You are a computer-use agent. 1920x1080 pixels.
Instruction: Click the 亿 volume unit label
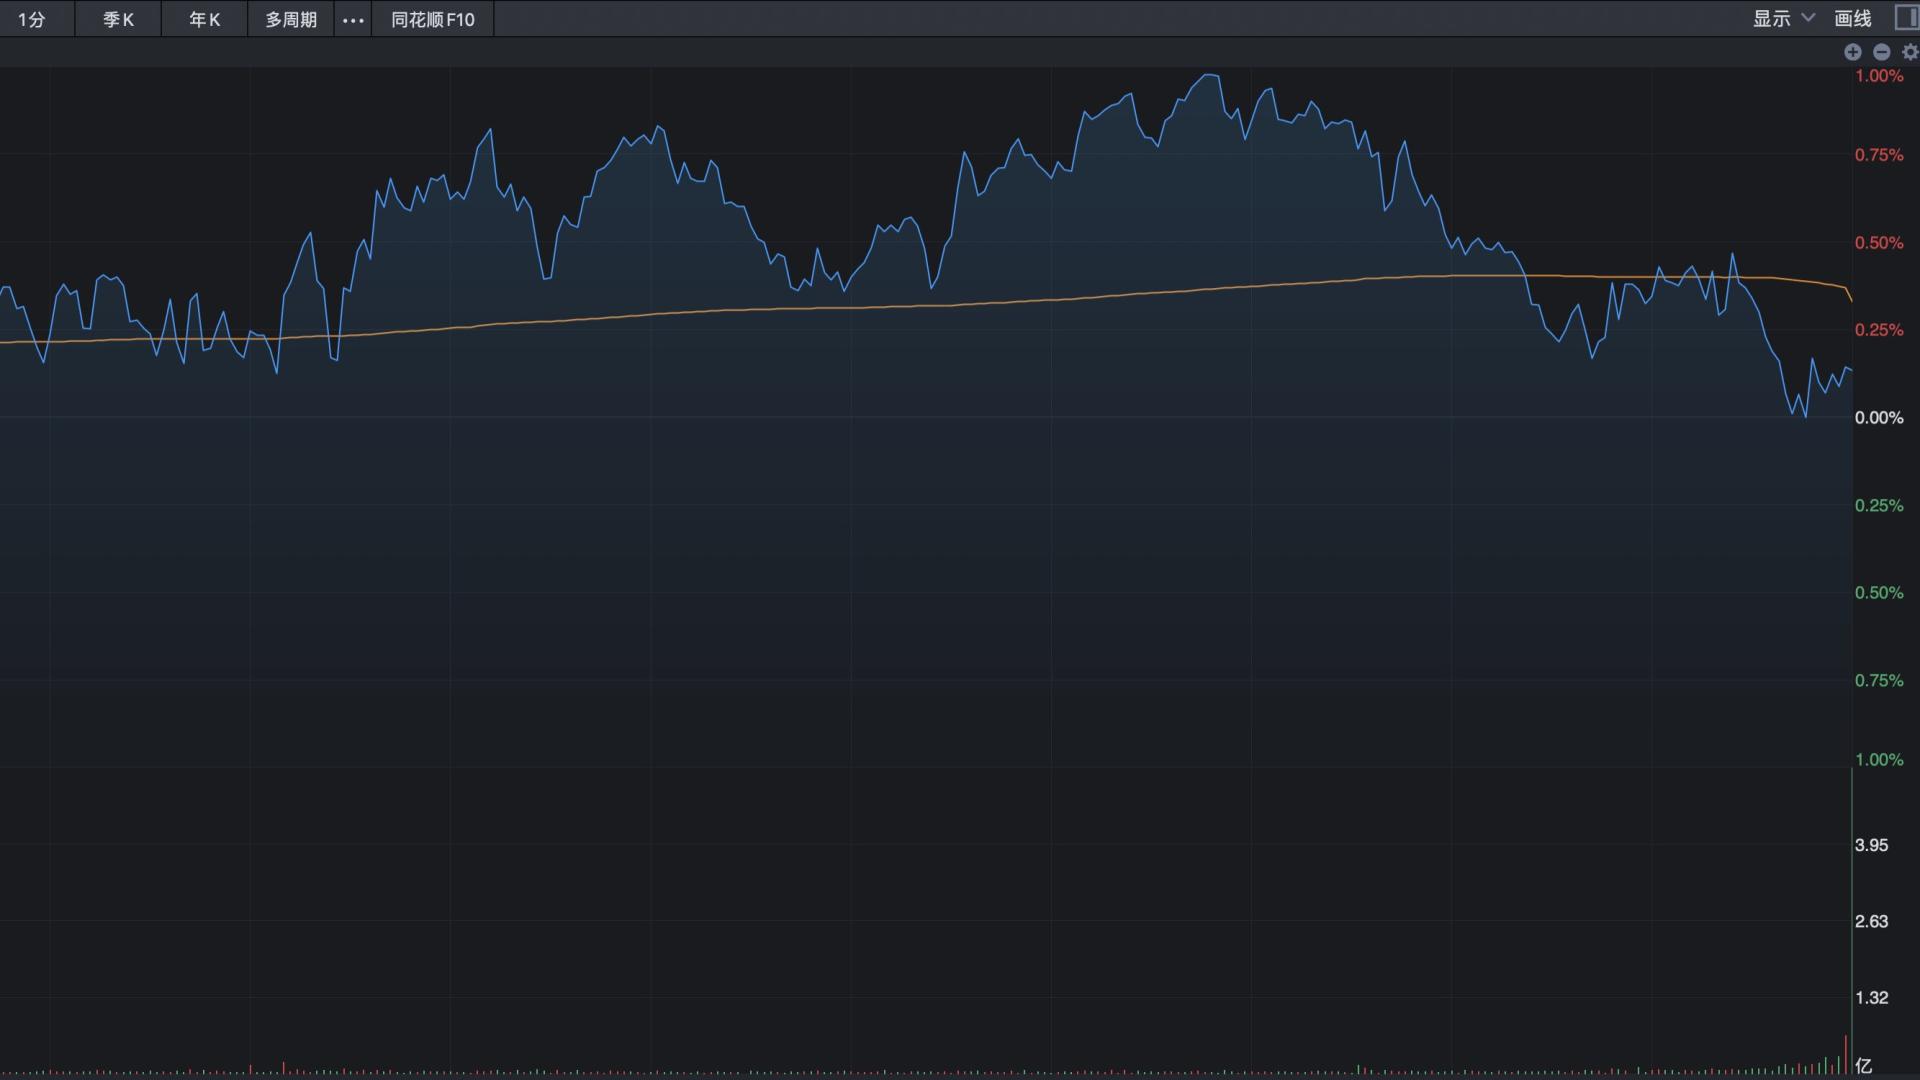pos(1863,1066)
